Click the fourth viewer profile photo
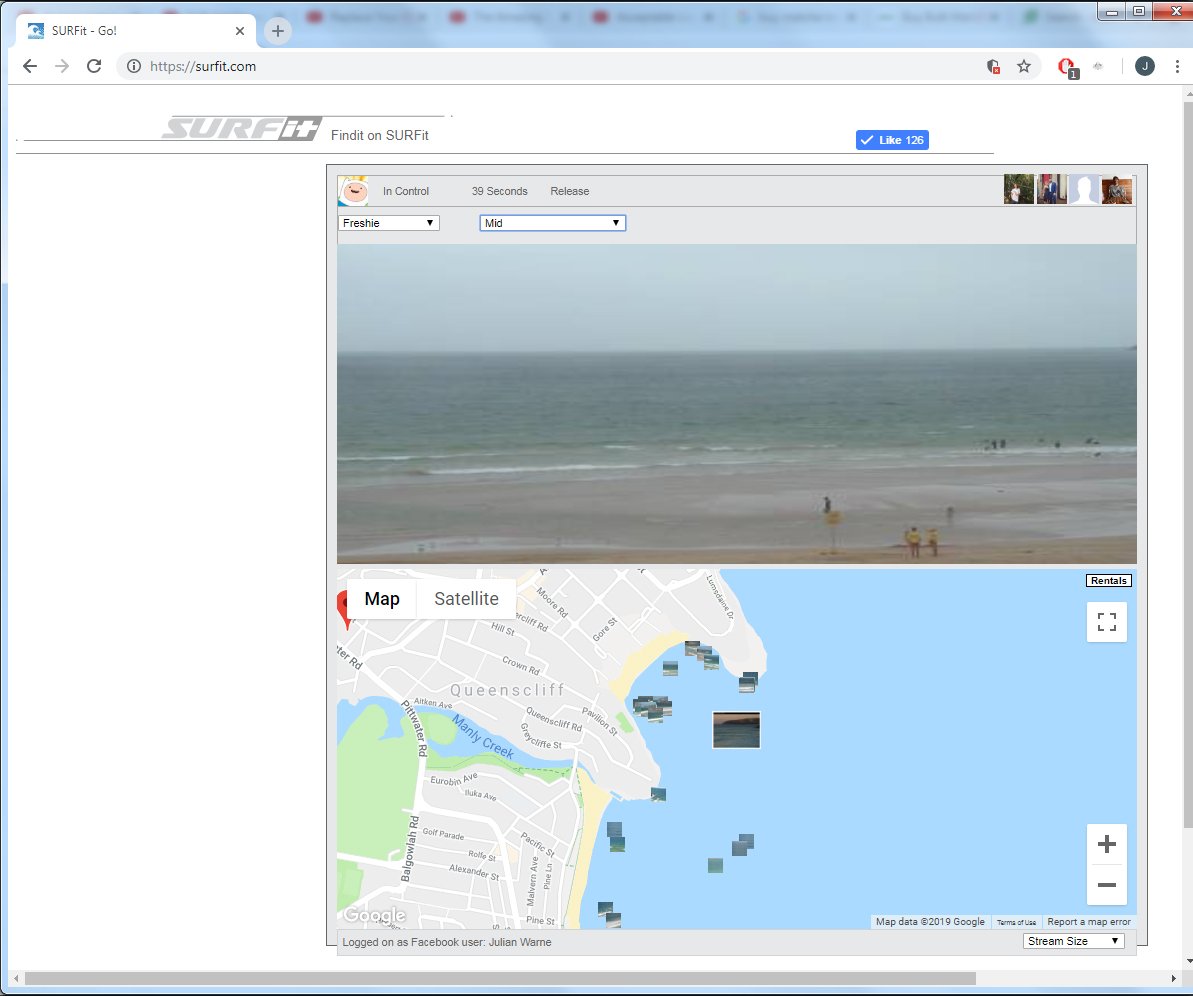The height and width of the screenshot is (996, 1193). point(1117,189)
